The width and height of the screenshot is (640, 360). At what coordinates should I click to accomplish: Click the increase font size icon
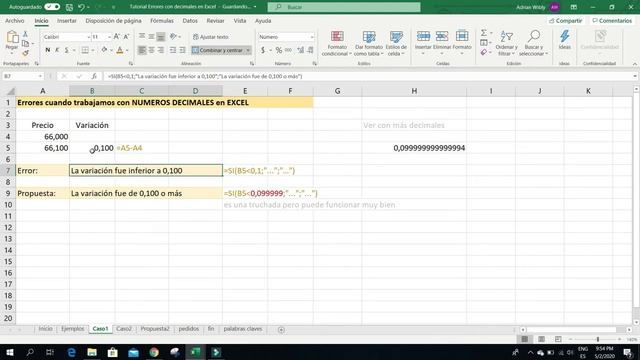click(x=117, y=37)
